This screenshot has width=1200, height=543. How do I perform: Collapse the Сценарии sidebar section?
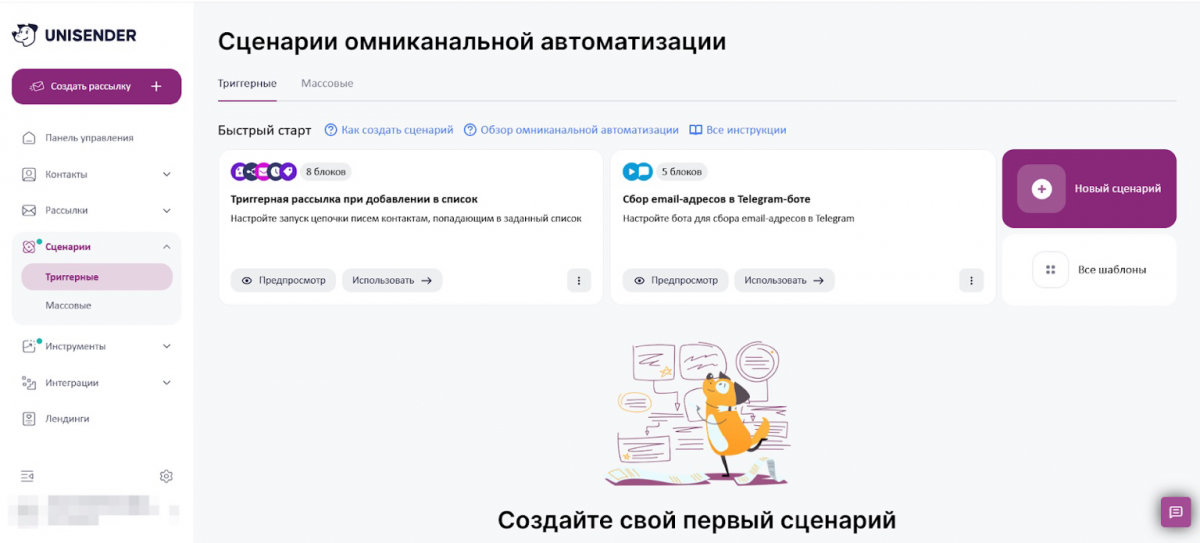(166, 247)
